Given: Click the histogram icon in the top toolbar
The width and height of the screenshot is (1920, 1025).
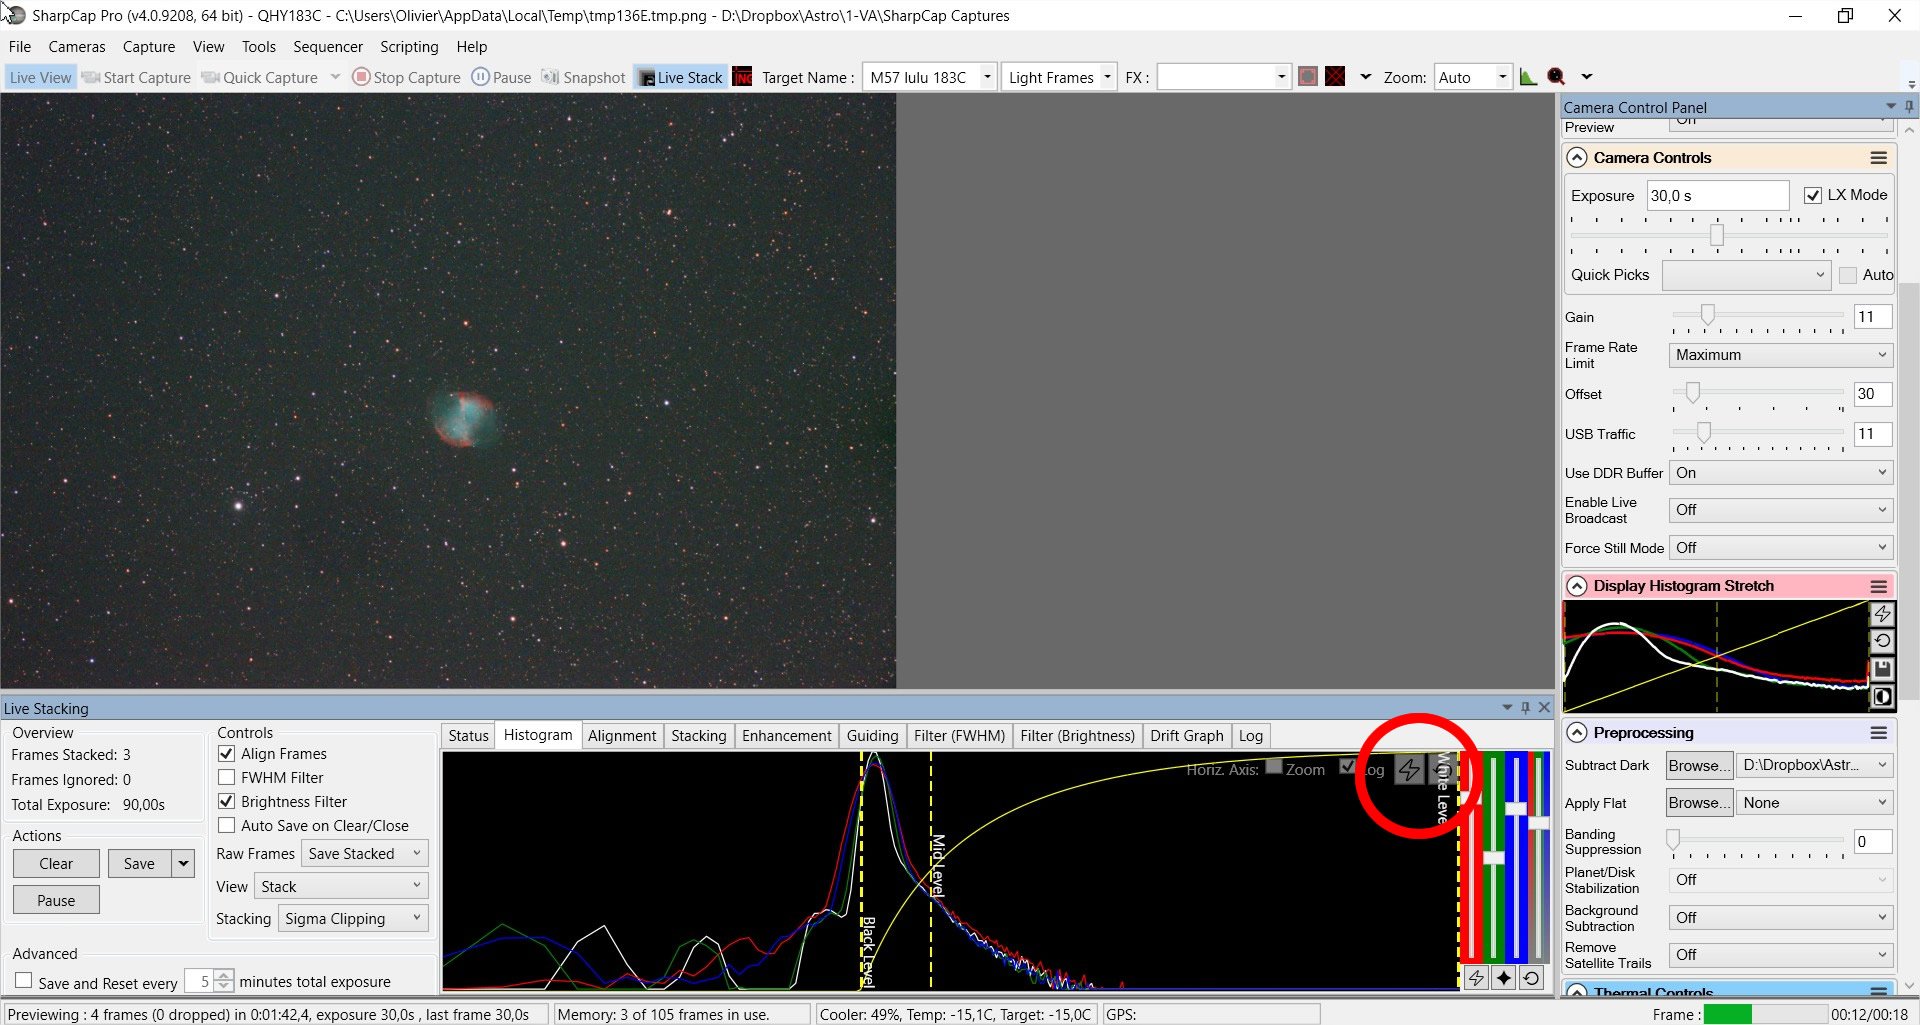Looking at the screenshot, I should click(x=1528, y=77).
